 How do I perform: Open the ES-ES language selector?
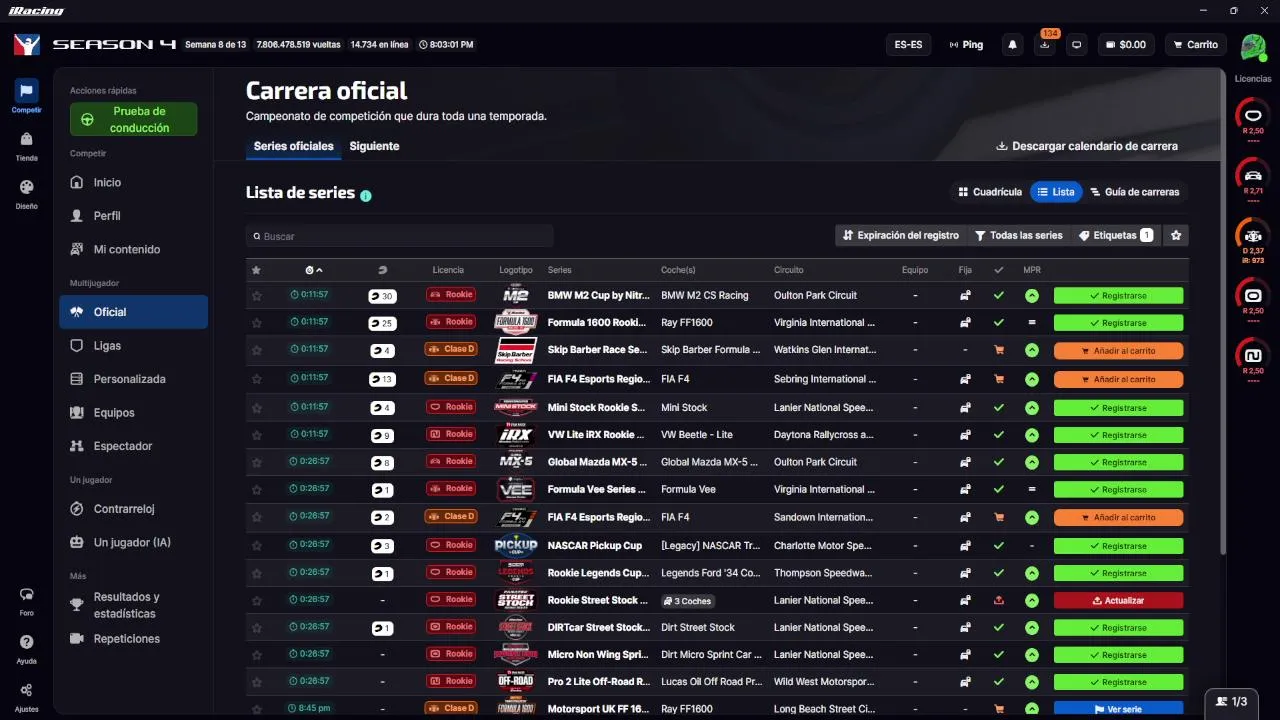(x=908, y=45)
